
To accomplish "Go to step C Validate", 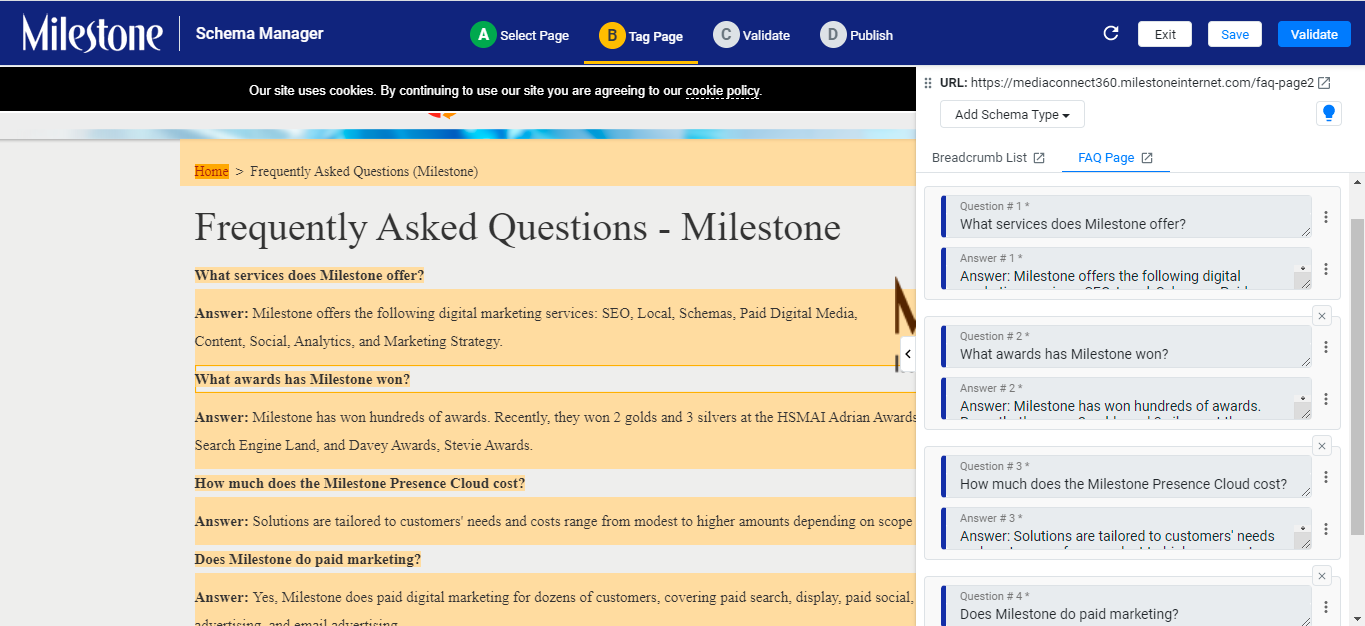I will 752,35.
